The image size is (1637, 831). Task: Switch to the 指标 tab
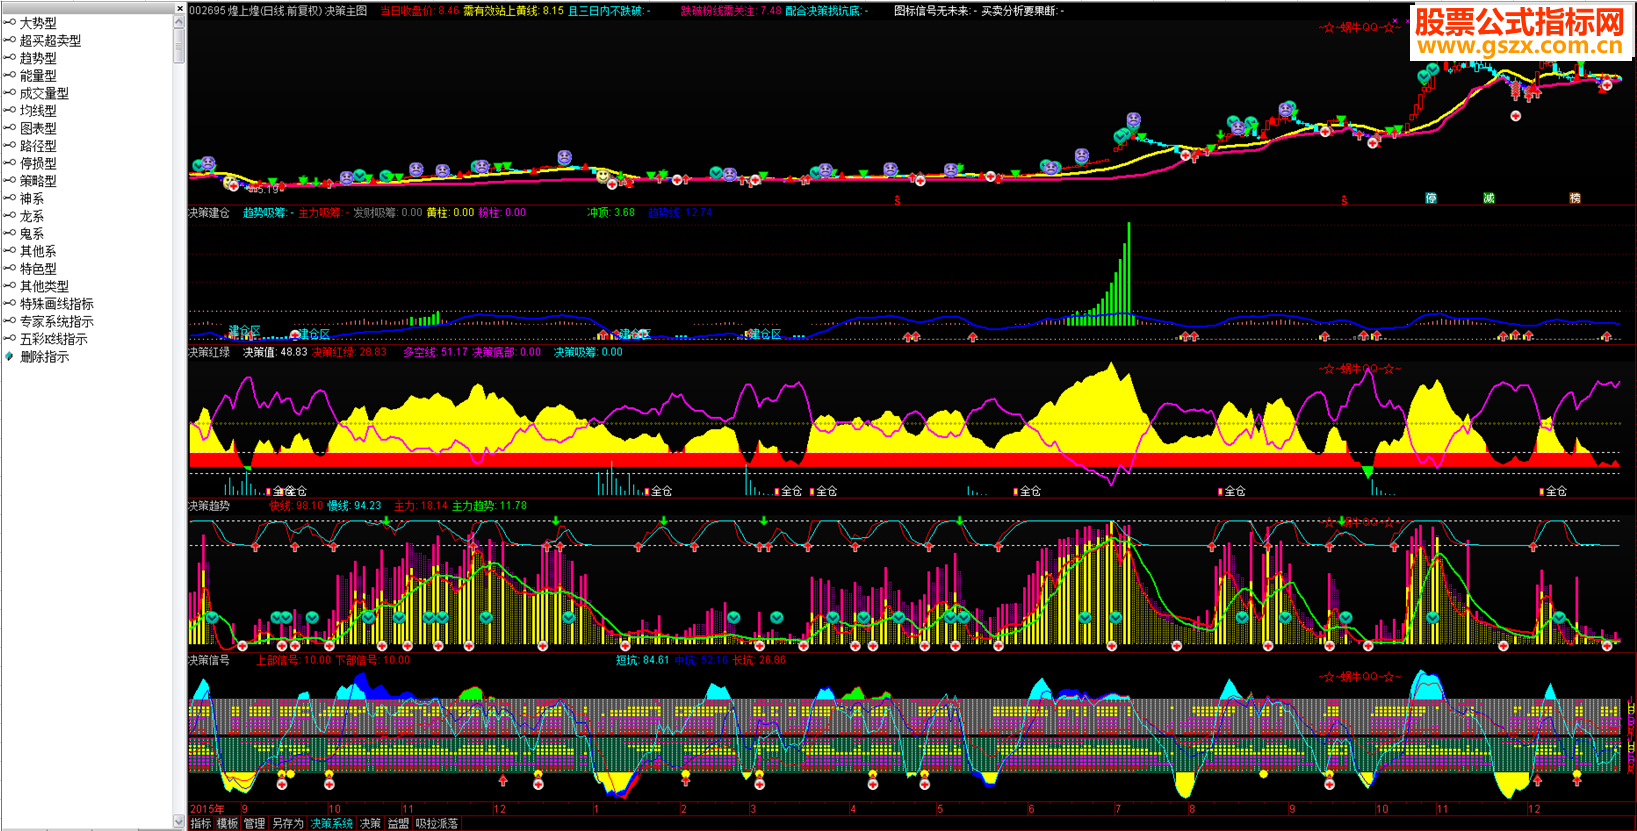201,823
